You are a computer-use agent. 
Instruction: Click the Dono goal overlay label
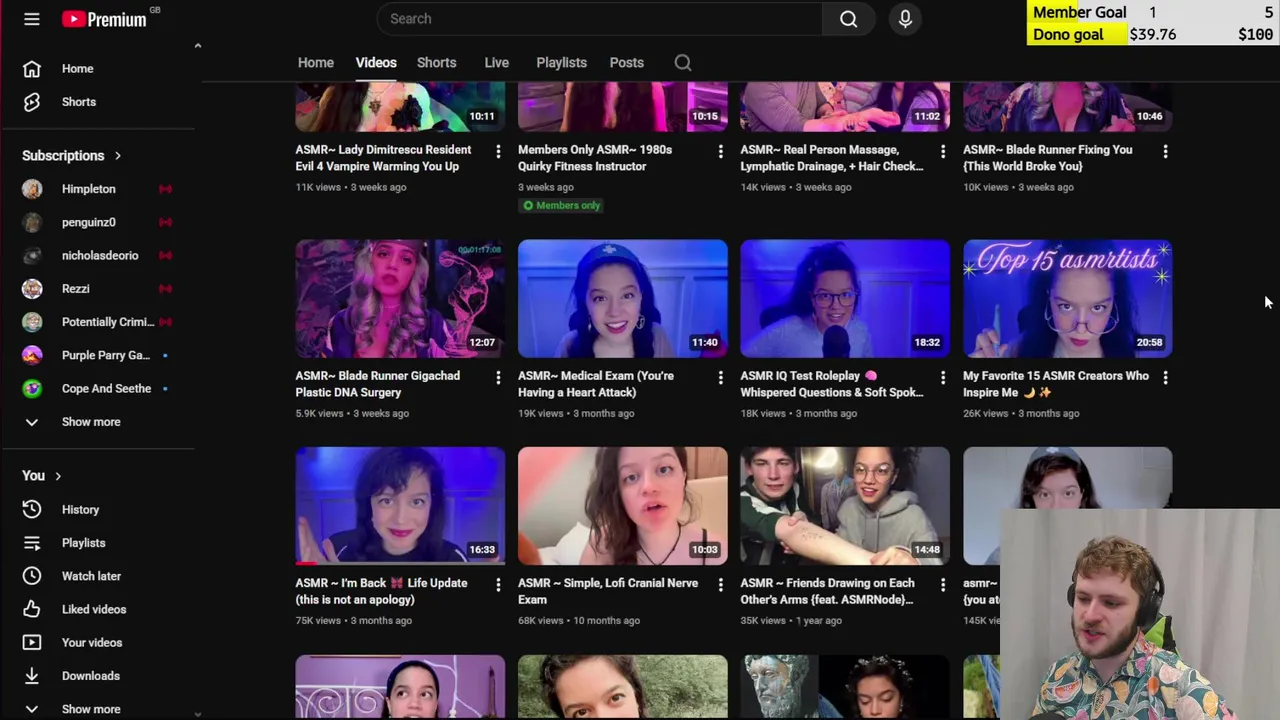[x=1068, y=34]
